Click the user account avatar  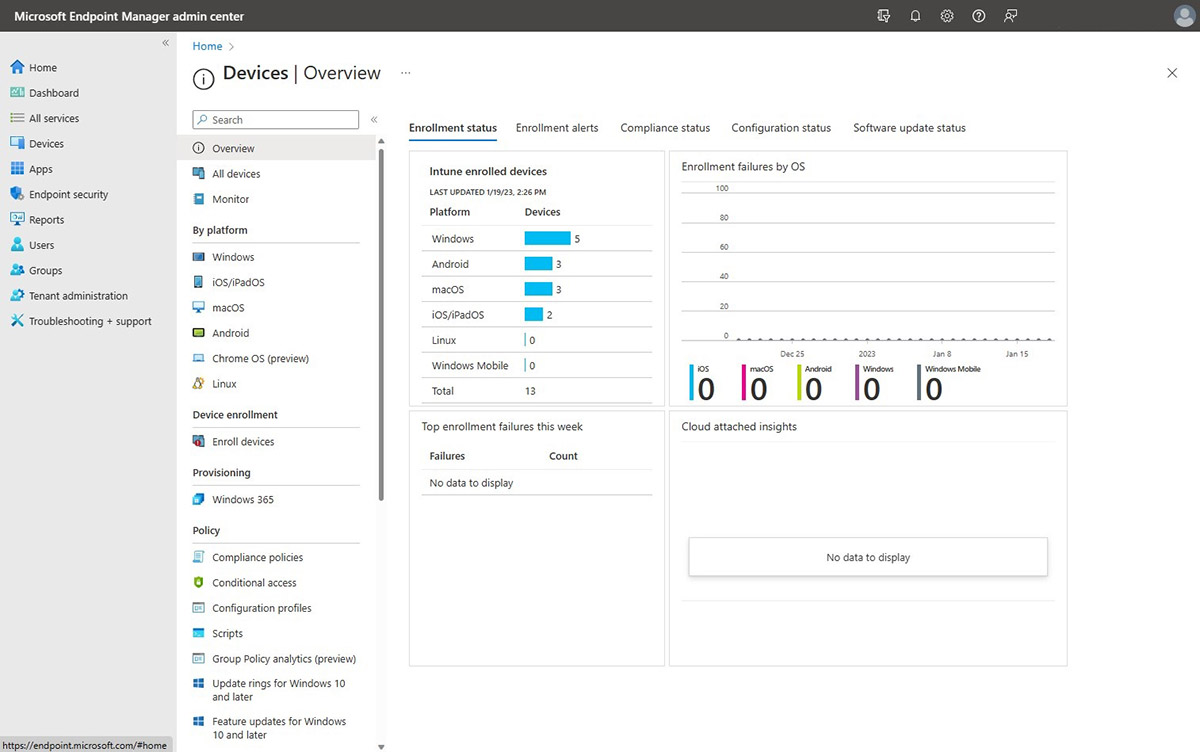1183,16
